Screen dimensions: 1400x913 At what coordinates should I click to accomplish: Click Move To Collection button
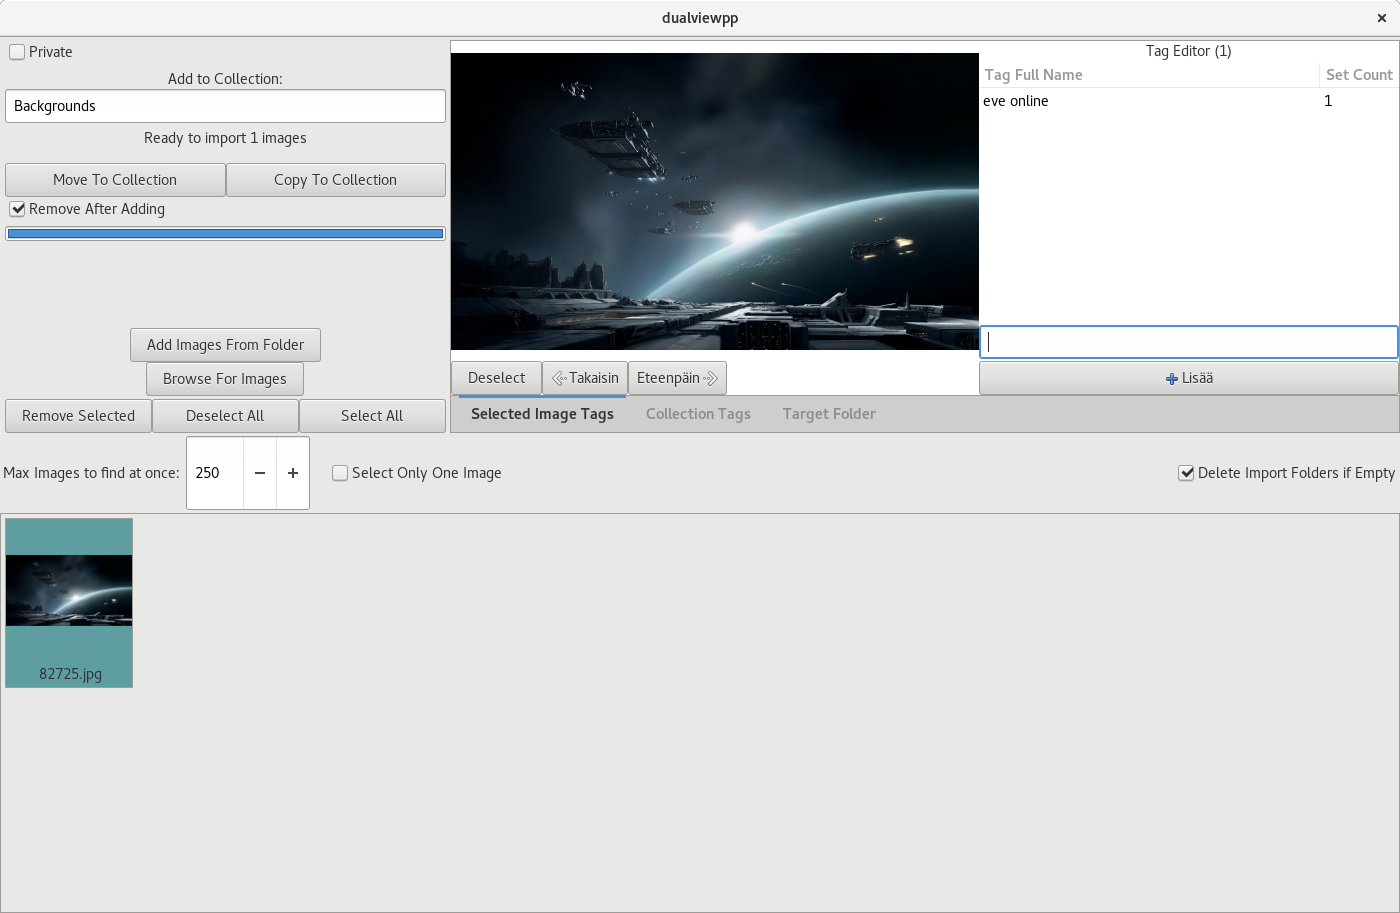pyautogui.click(x=115, y=180)
